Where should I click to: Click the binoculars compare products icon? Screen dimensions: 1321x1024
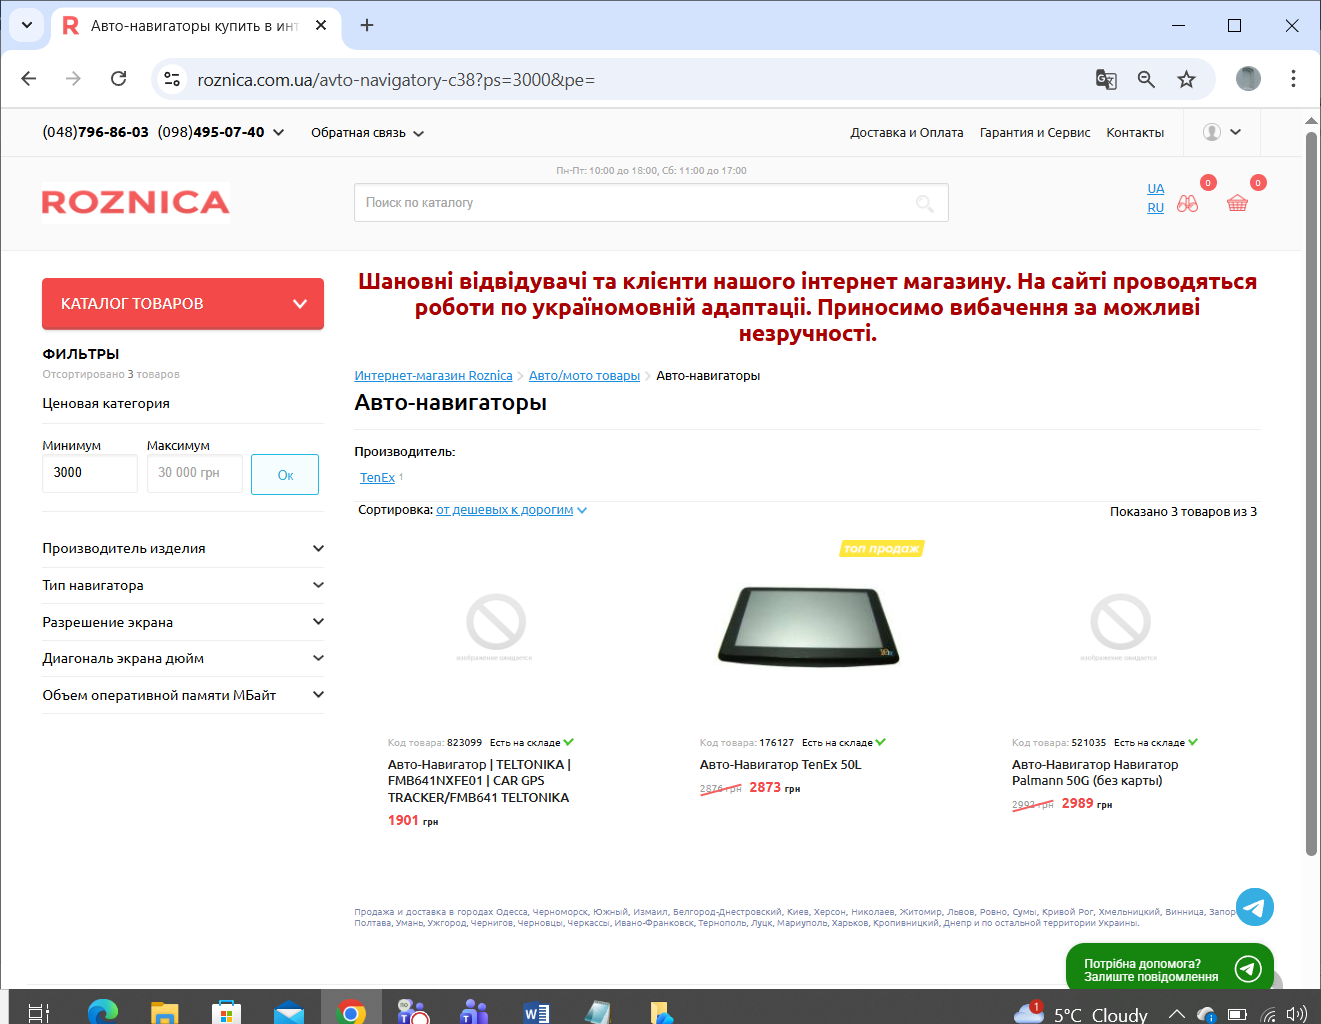(x=1187, y=203)
